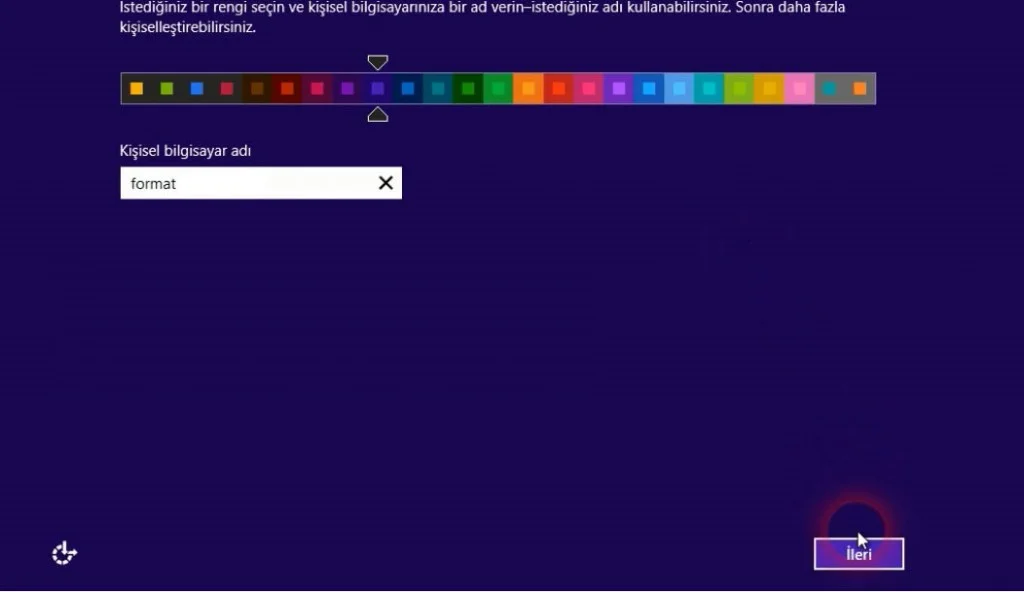Pick the first swatch with yellow square
Screen dimensions: 1024x592
(137, 89)
